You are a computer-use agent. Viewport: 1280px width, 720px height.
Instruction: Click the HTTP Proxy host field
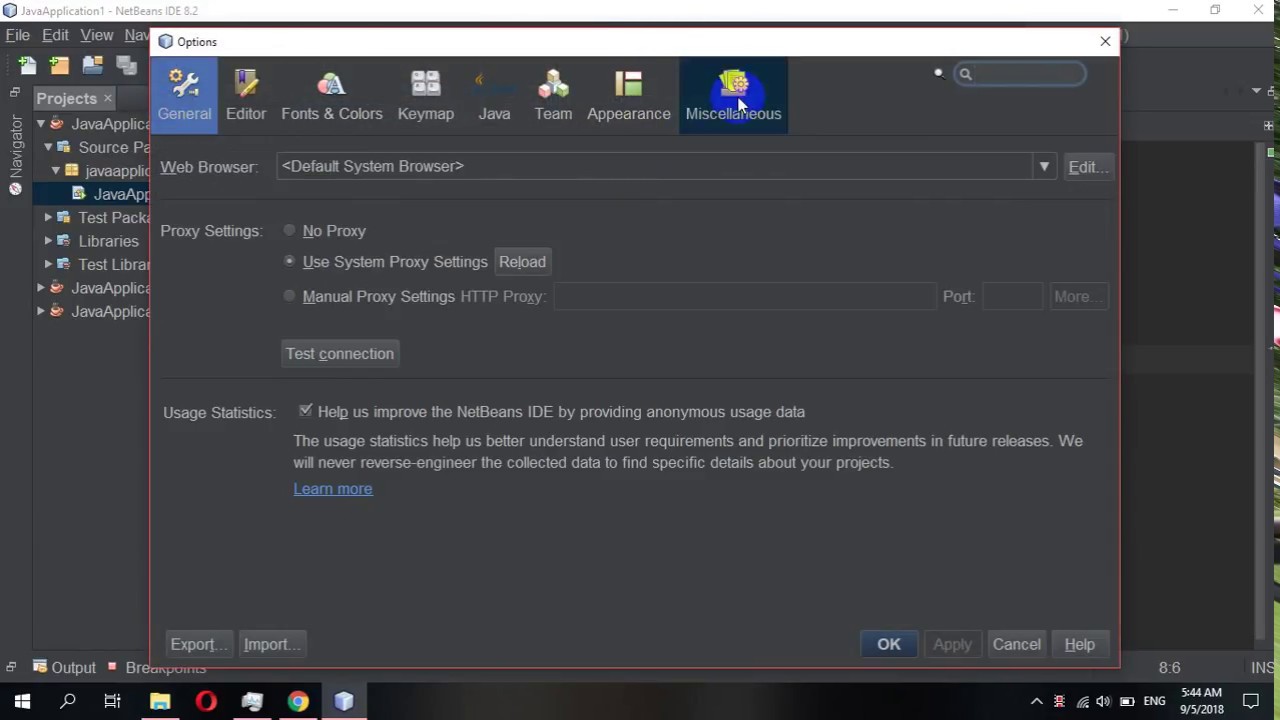pos(745,297)
